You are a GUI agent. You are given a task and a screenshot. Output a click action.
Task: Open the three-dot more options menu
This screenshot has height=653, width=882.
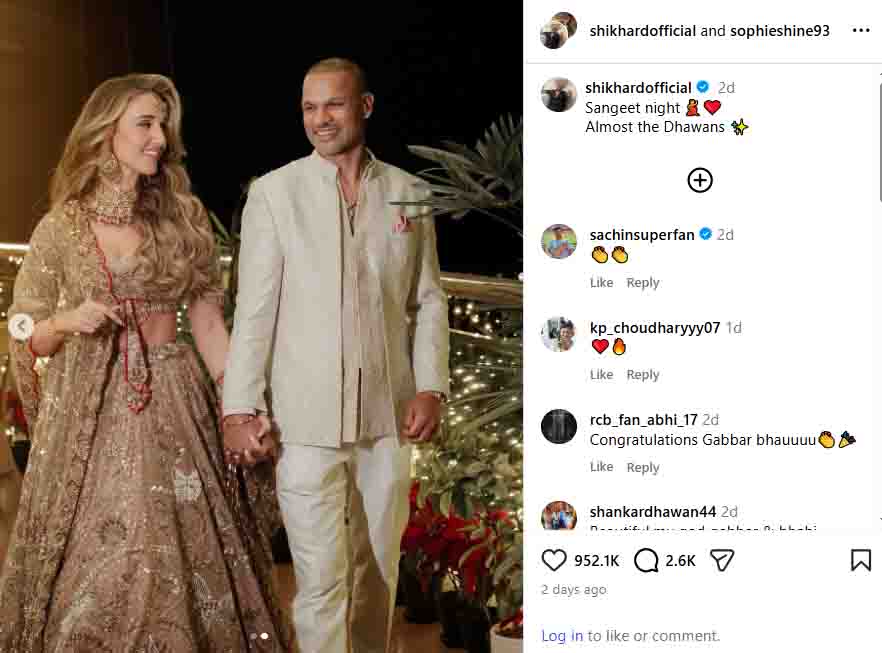coord(860,31)
